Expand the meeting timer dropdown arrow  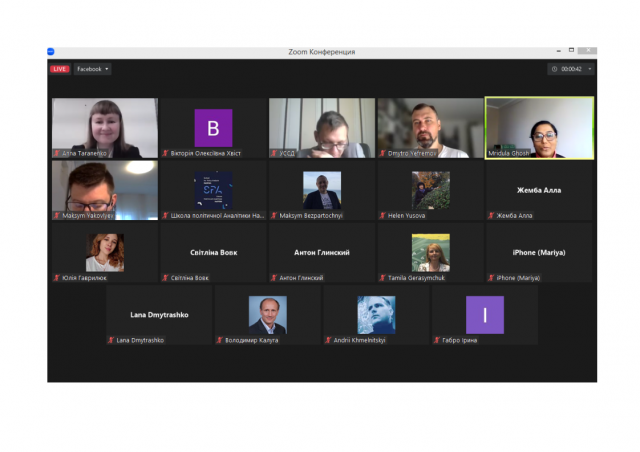tap(590, 69)
